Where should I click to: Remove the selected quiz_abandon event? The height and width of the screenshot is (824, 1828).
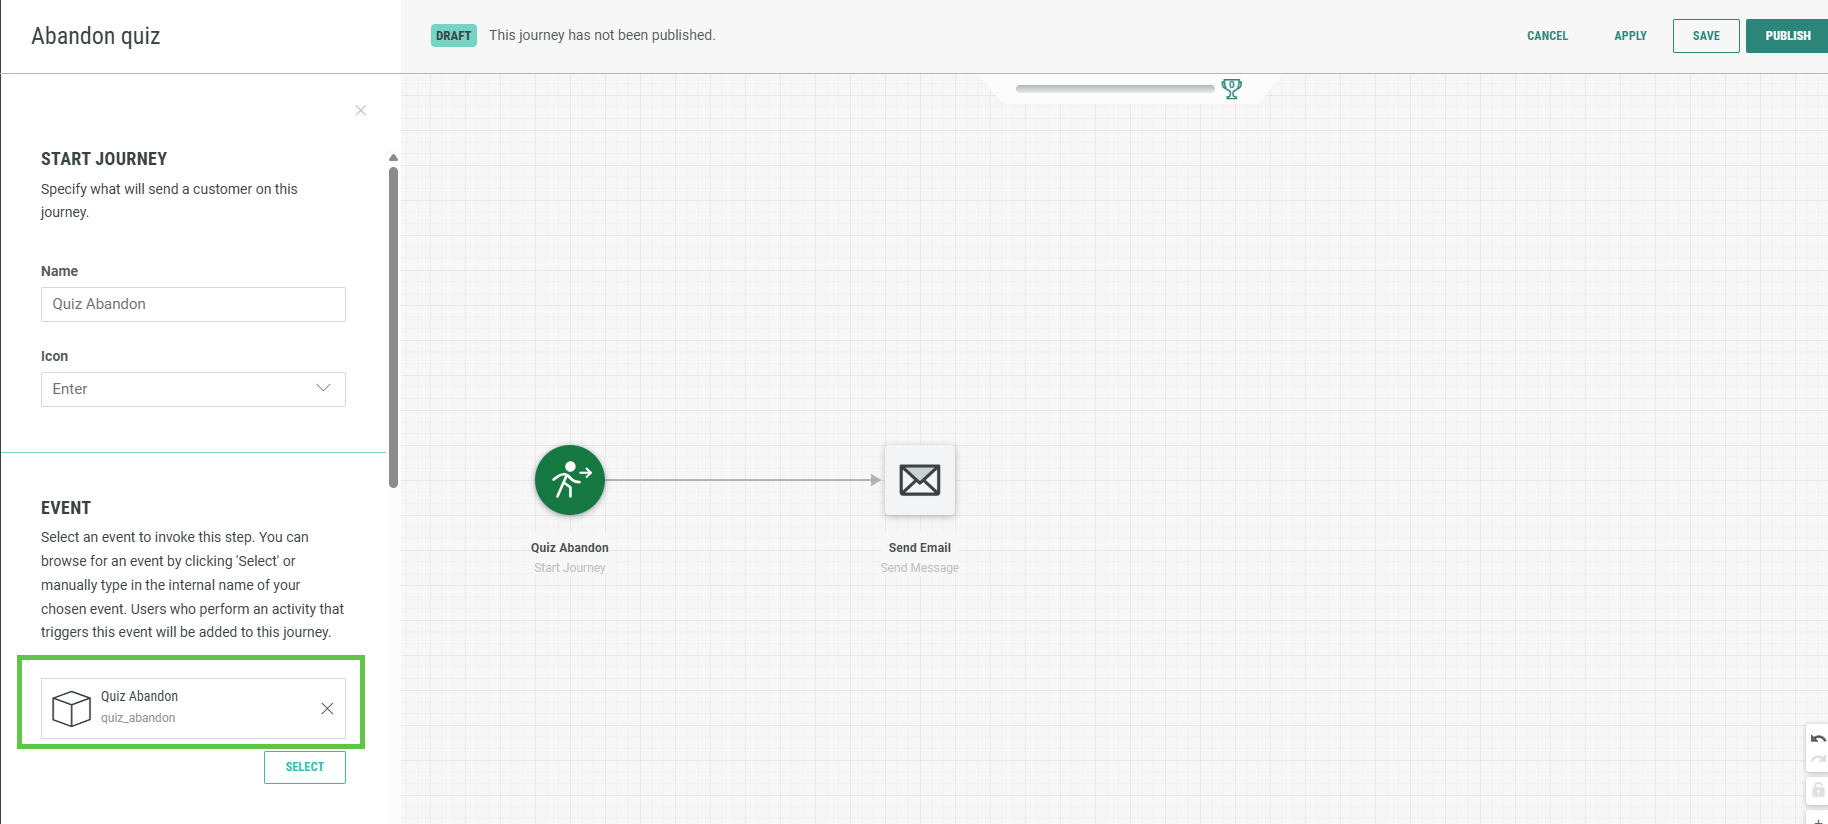tap(327, 708)
